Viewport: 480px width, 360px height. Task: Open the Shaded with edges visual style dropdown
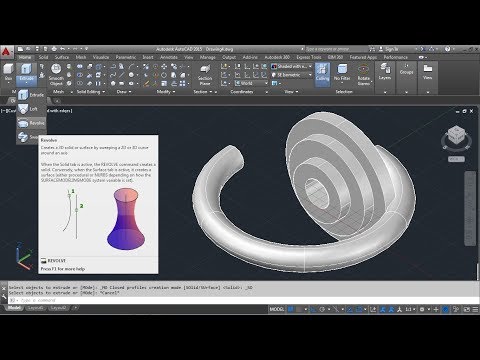[292, 67]
